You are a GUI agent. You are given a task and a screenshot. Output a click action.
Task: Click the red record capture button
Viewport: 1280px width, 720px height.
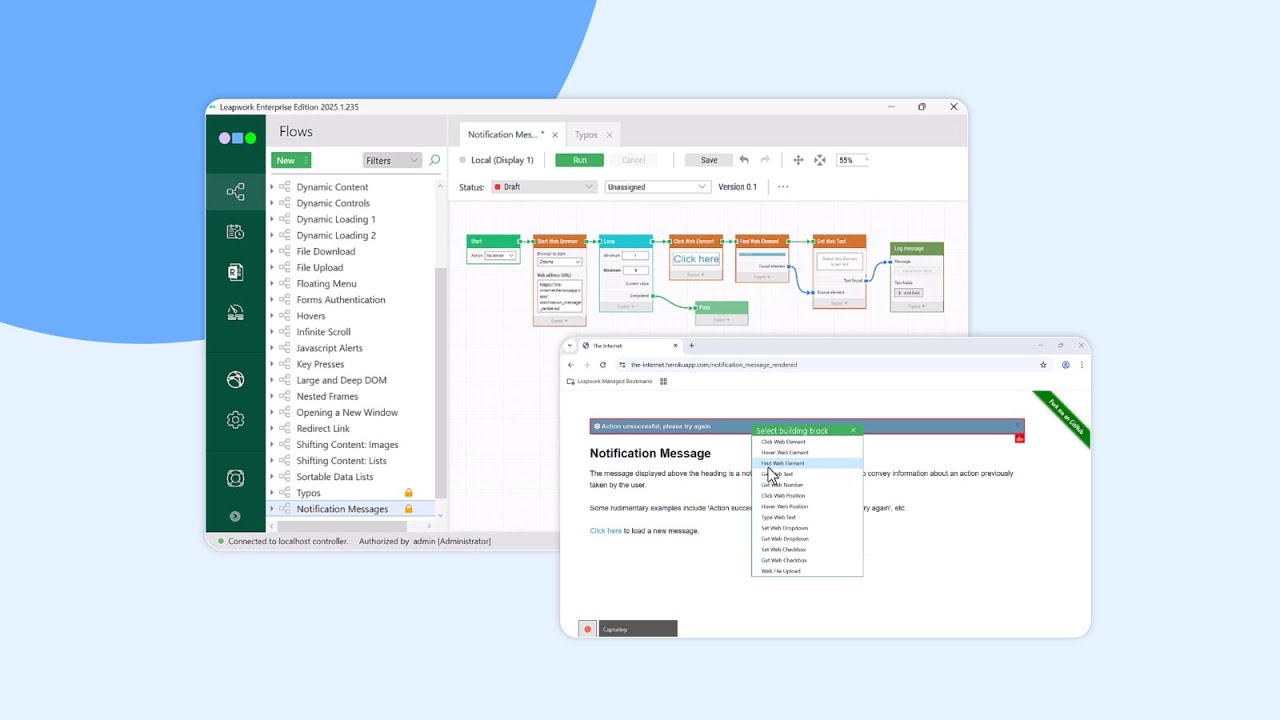(x=588, y=629)
